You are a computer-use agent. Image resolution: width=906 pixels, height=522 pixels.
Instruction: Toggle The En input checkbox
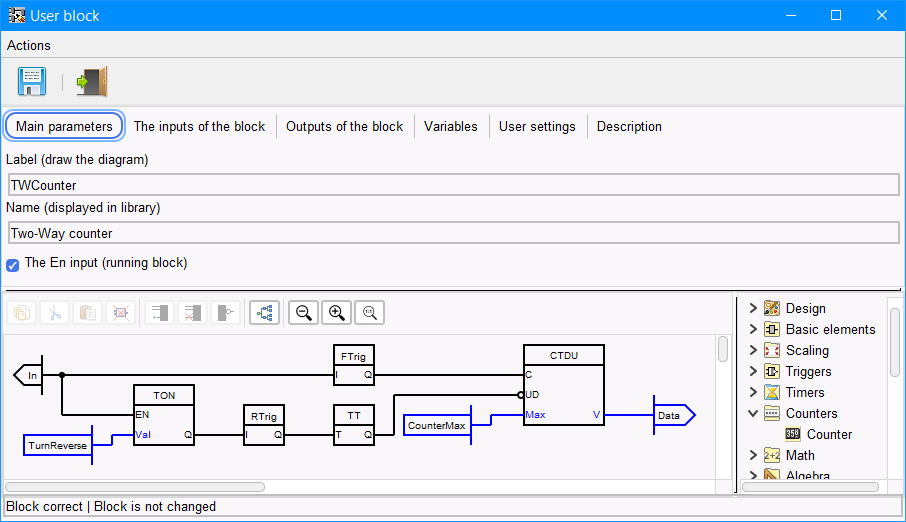click(13, 265)
